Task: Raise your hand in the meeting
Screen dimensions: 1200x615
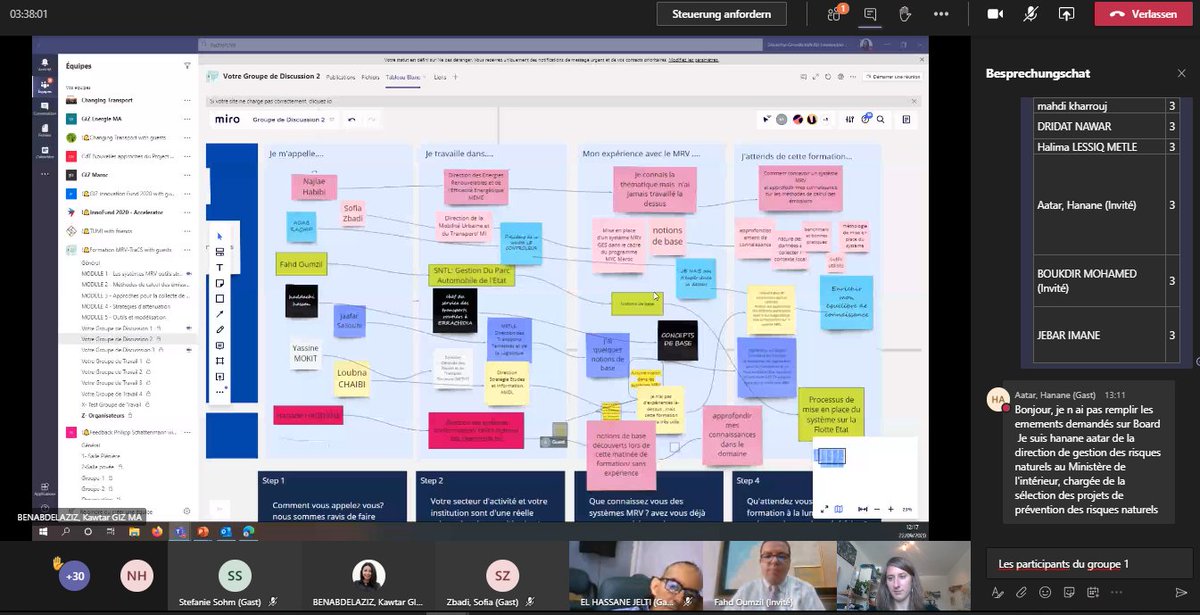Action: 905,14
